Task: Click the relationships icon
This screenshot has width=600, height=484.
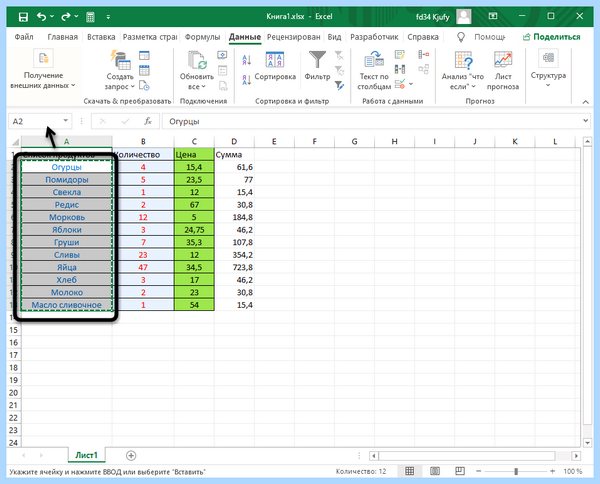Action: coord(423,69)
